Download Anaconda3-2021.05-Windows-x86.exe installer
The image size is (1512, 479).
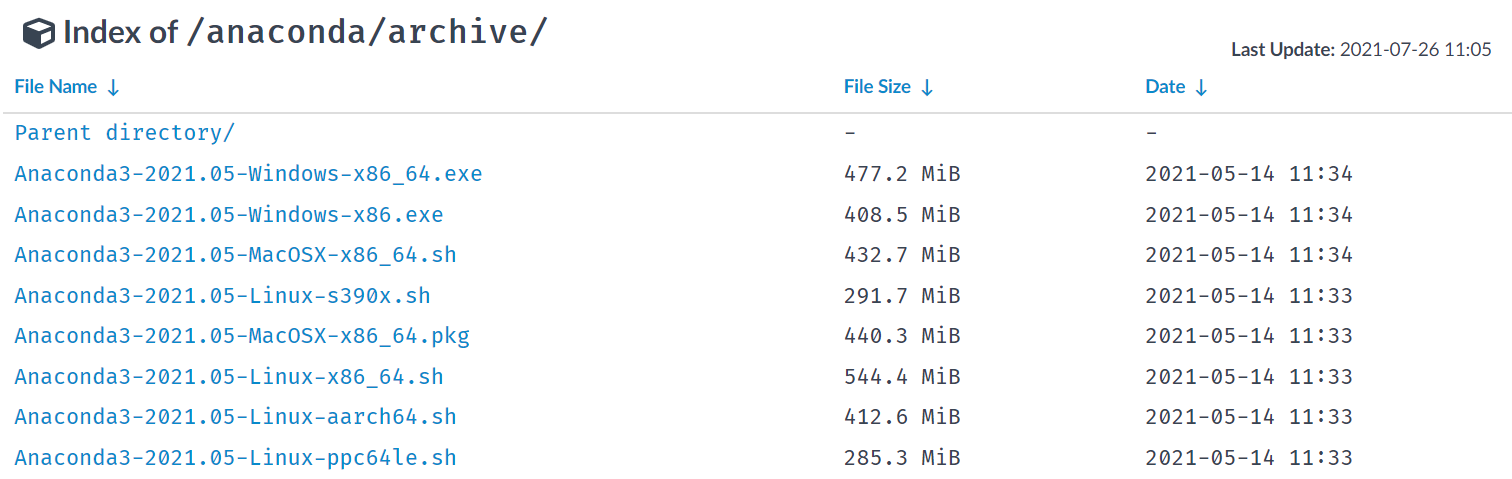[x=229, y=215]
